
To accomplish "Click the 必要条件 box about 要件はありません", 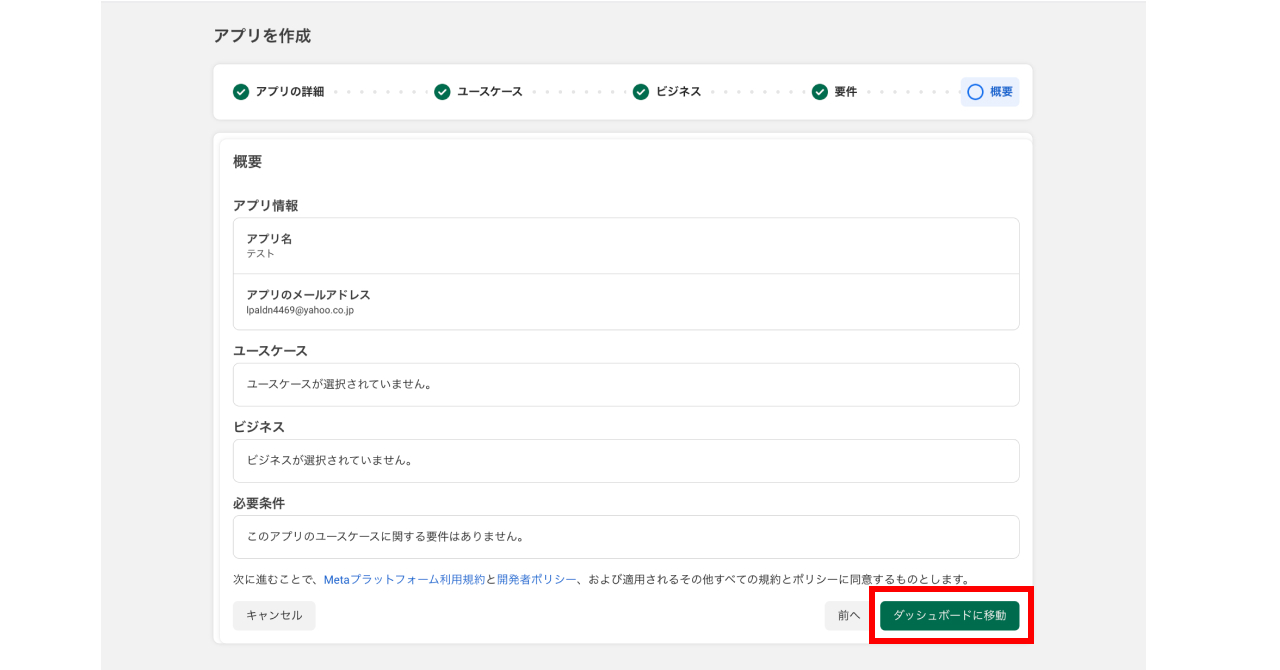I will point(626,537).
